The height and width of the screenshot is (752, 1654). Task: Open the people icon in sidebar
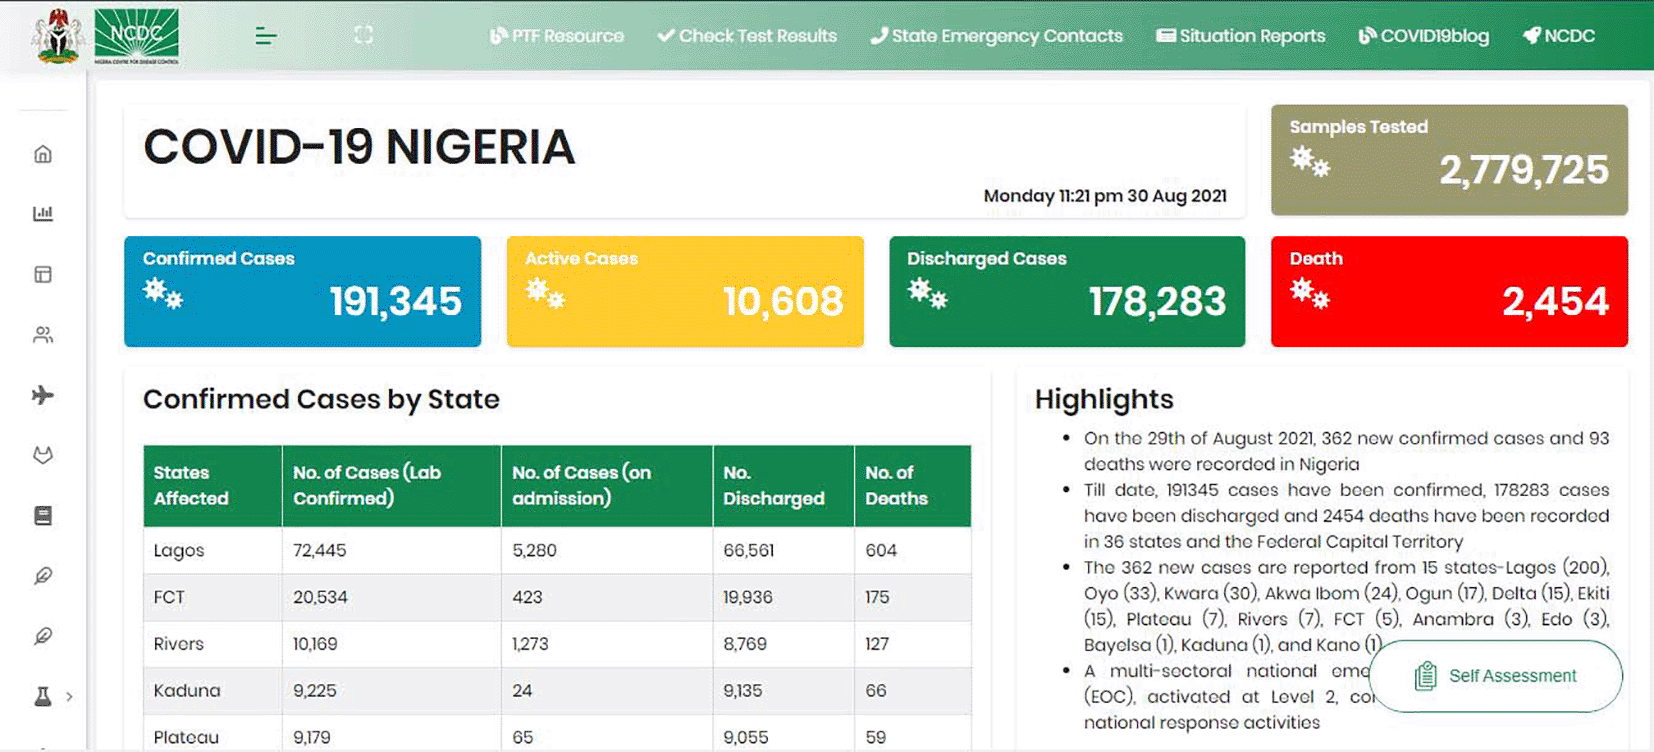tap(43, 335)
